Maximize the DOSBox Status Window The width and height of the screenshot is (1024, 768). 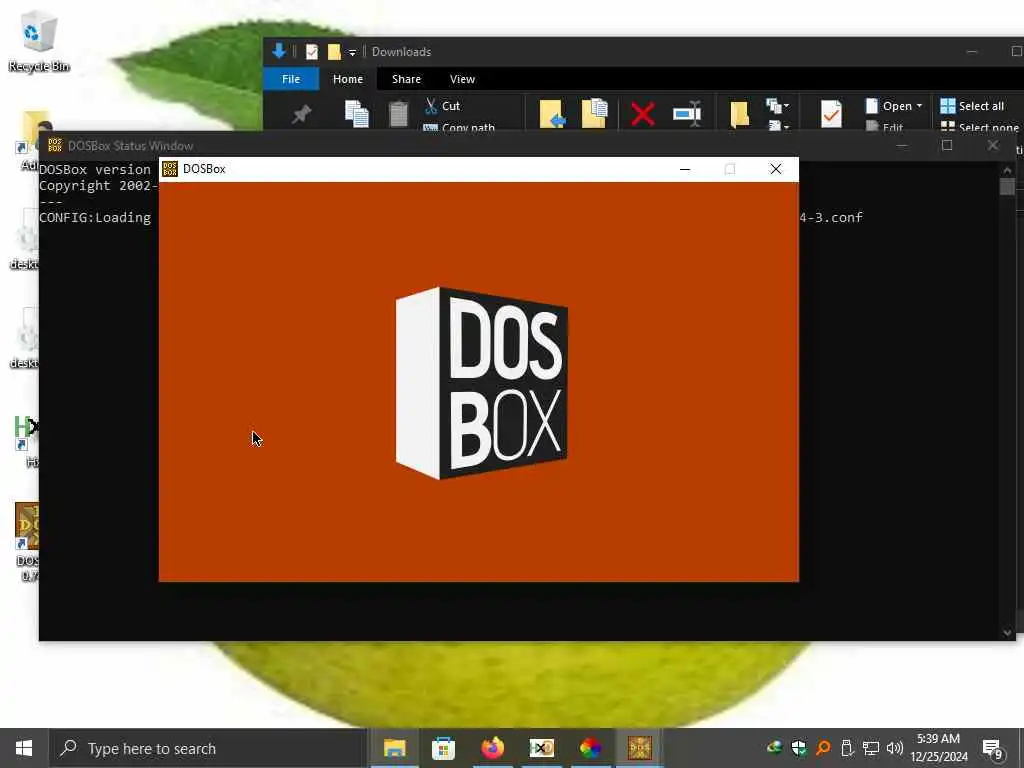tap(947, 146)
